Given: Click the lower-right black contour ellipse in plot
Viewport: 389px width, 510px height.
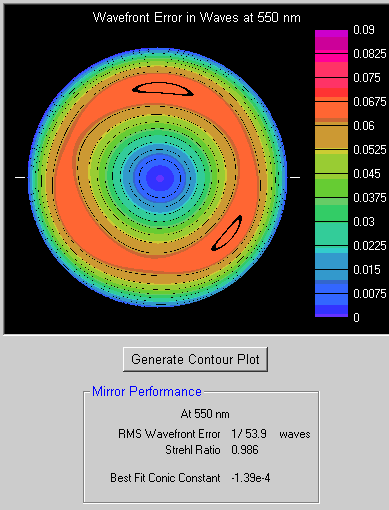Looking at the screenshot, I should [x=227, y=233].
